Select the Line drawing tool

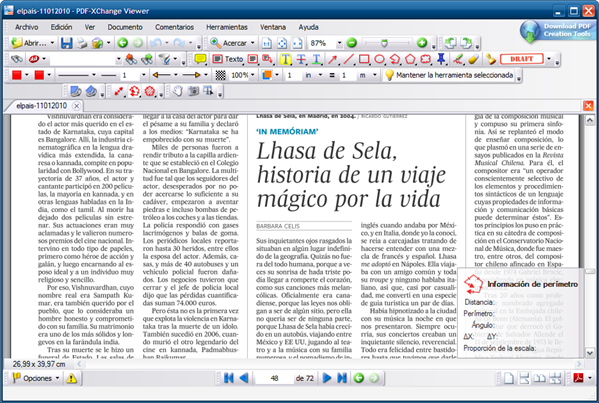[348, 59]
